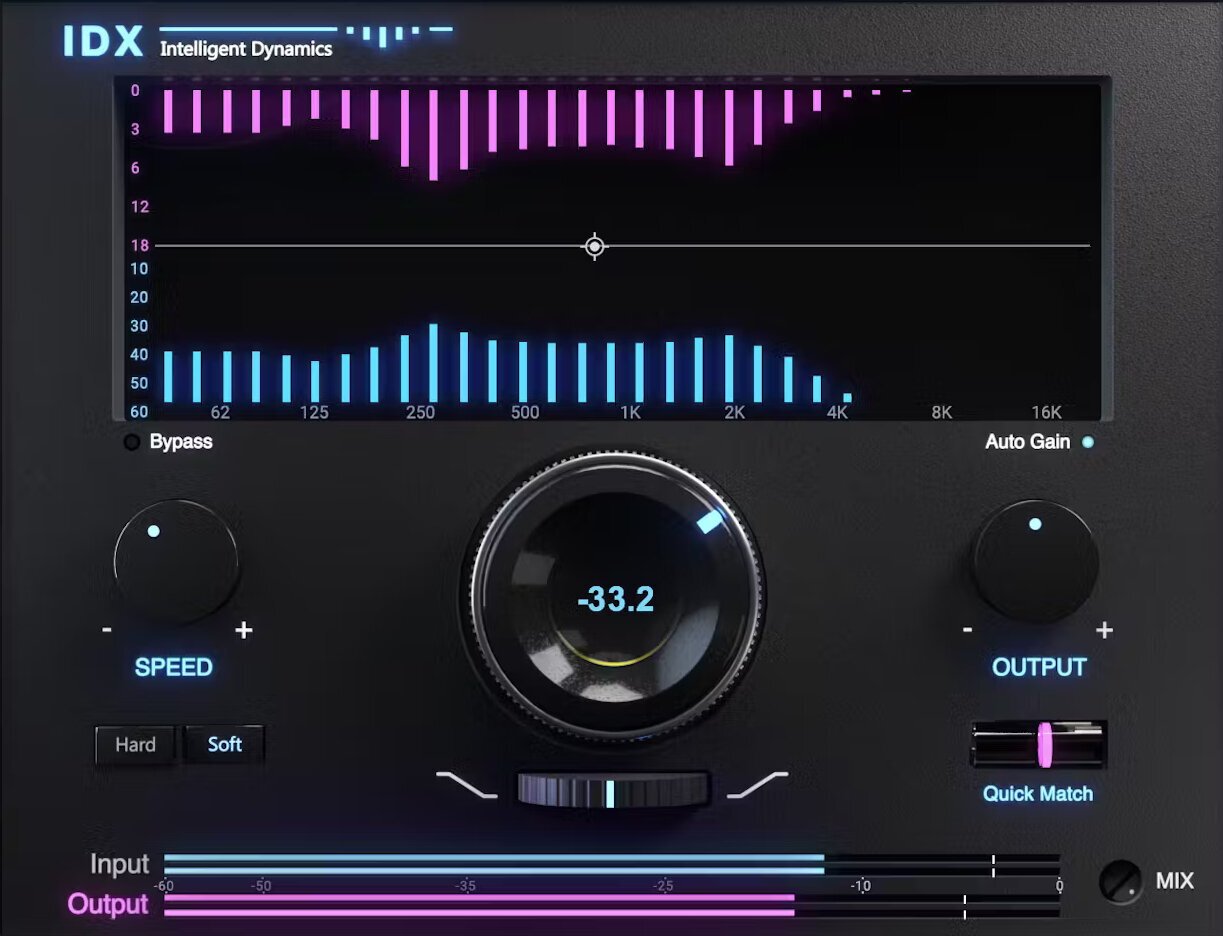Click the 16K frequency label
The height and width of the screenshot is (936, 1223).
tap(1046, 412)
